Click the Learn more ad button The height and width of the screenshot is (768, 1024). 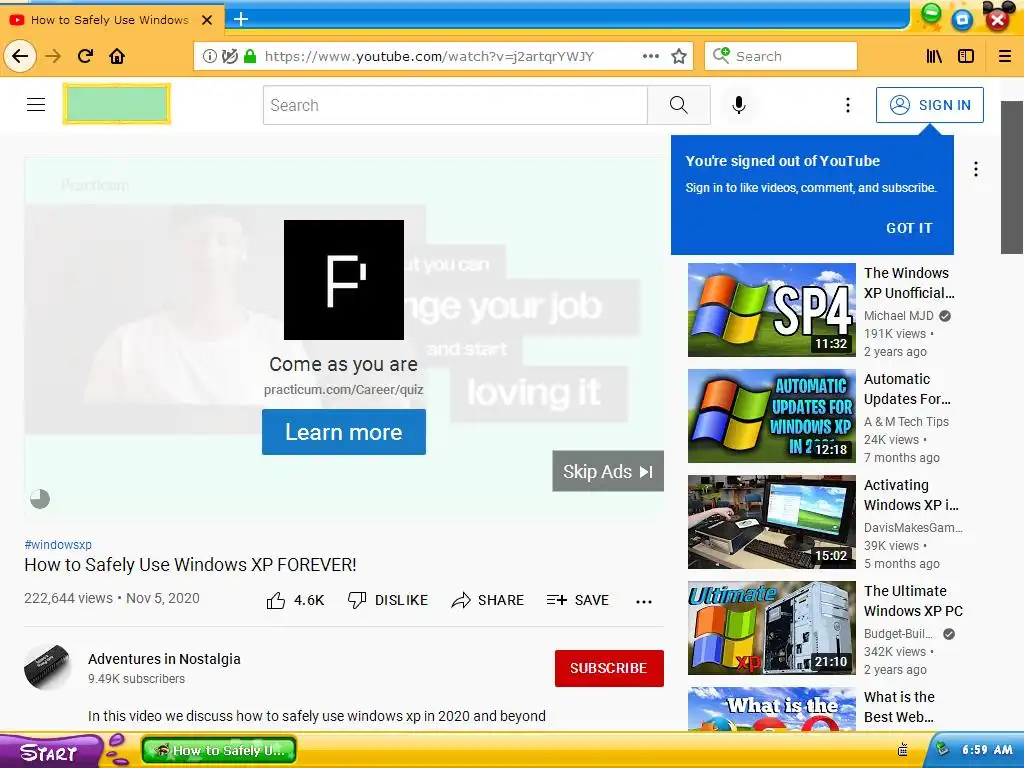pos(344,432)
